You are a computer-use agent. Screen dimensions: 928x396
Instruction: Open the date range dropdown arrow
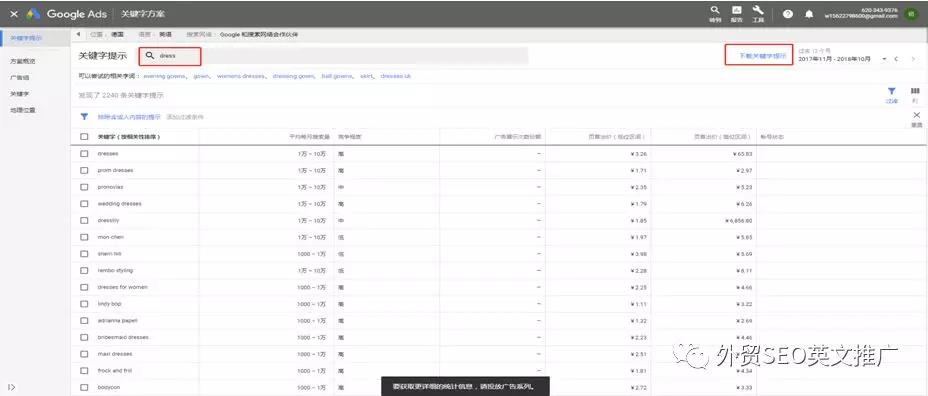coord(884,59)
